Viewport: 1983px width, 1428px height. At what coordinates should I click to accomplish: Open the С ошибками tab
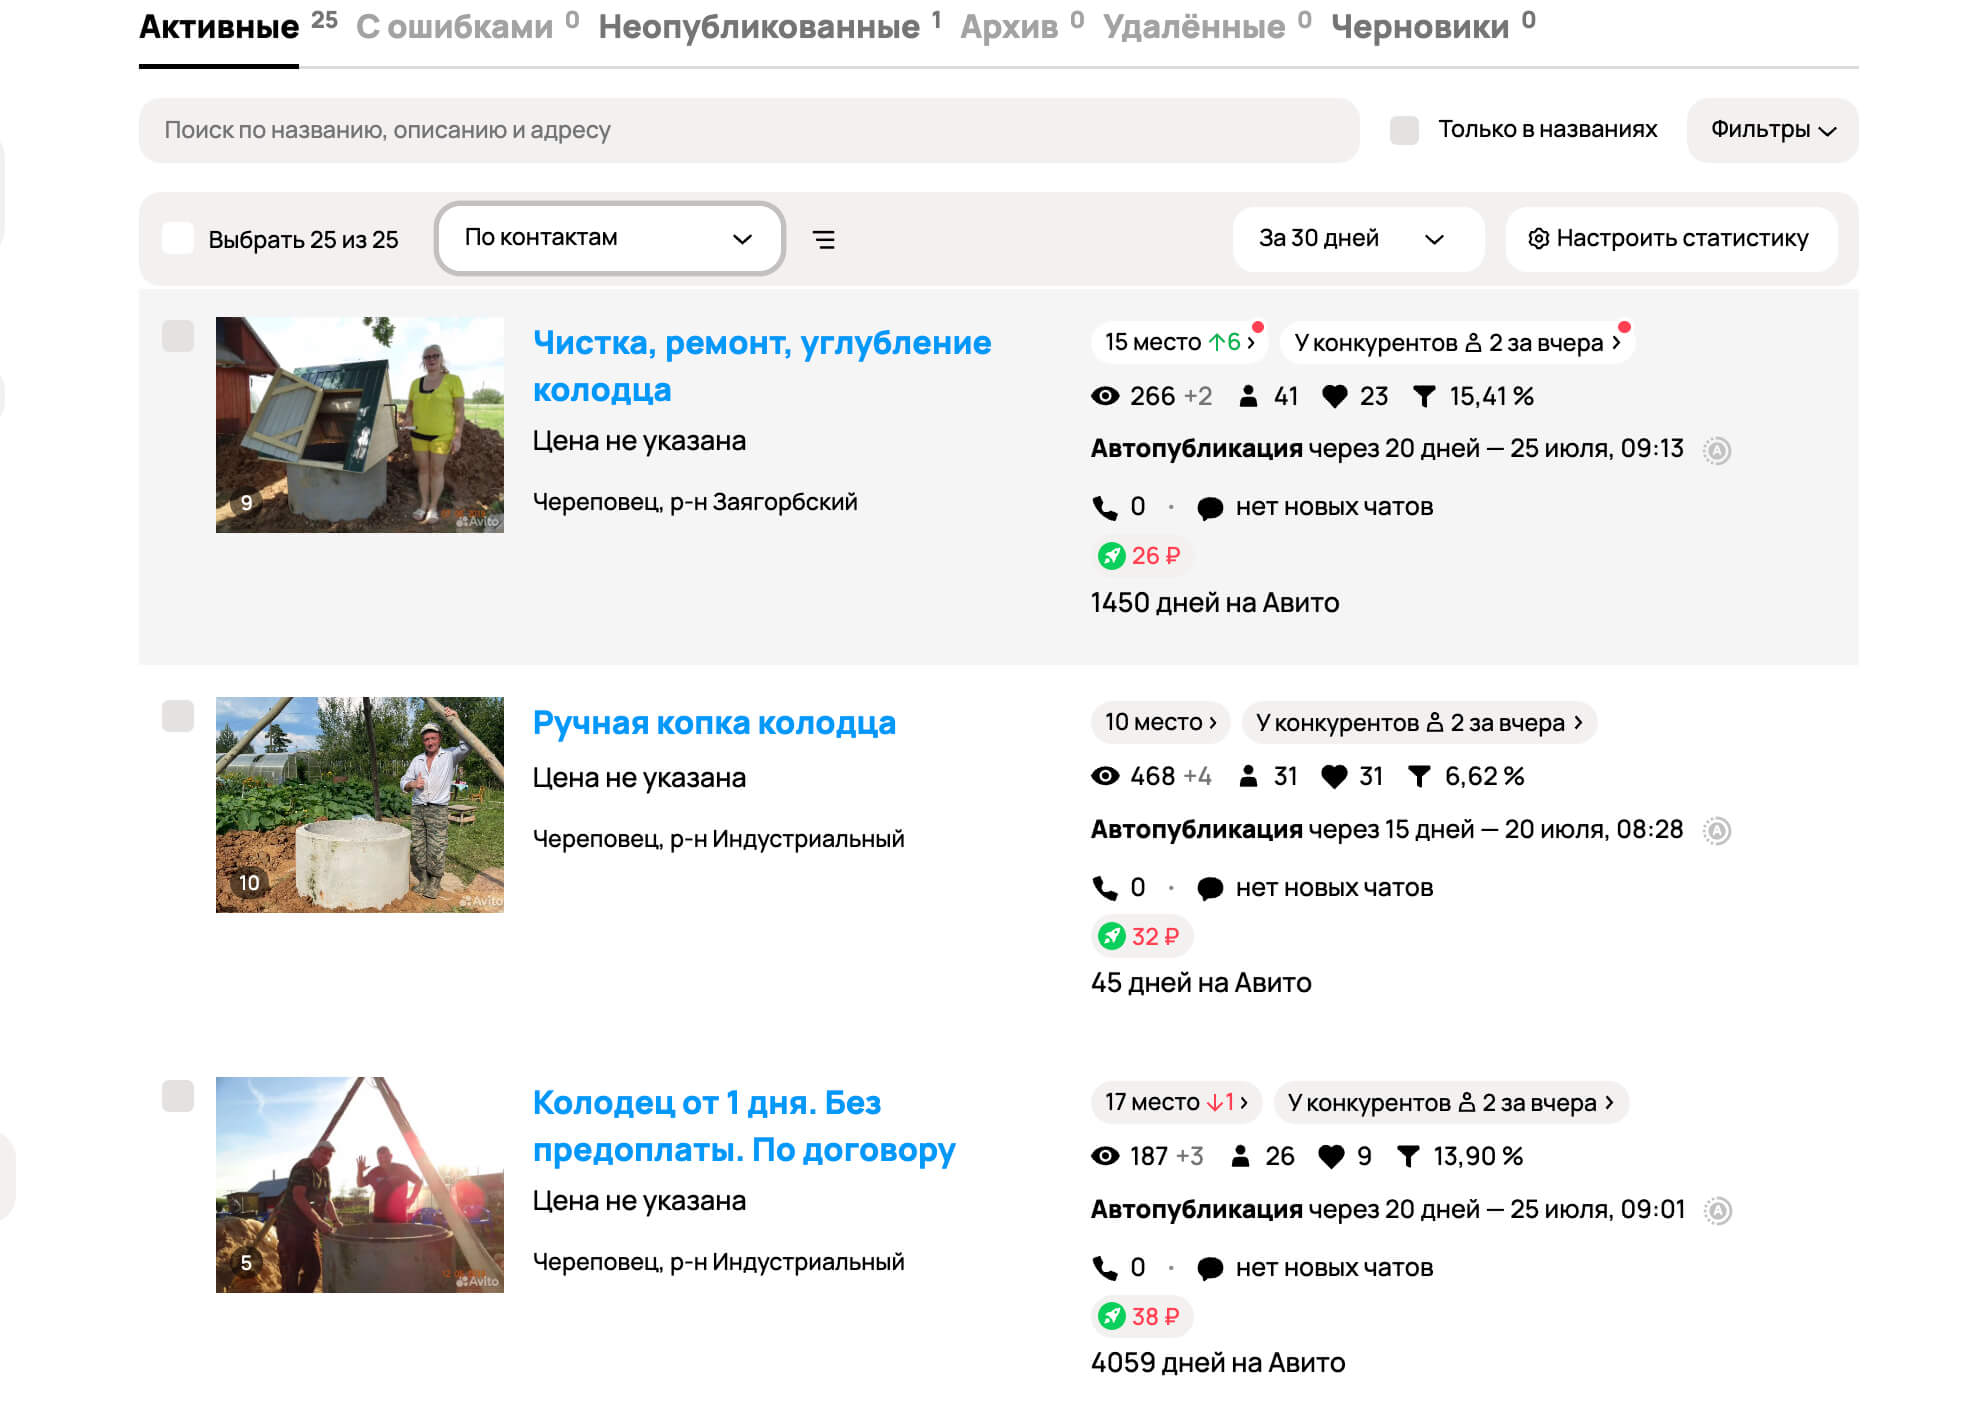(455, 27)
